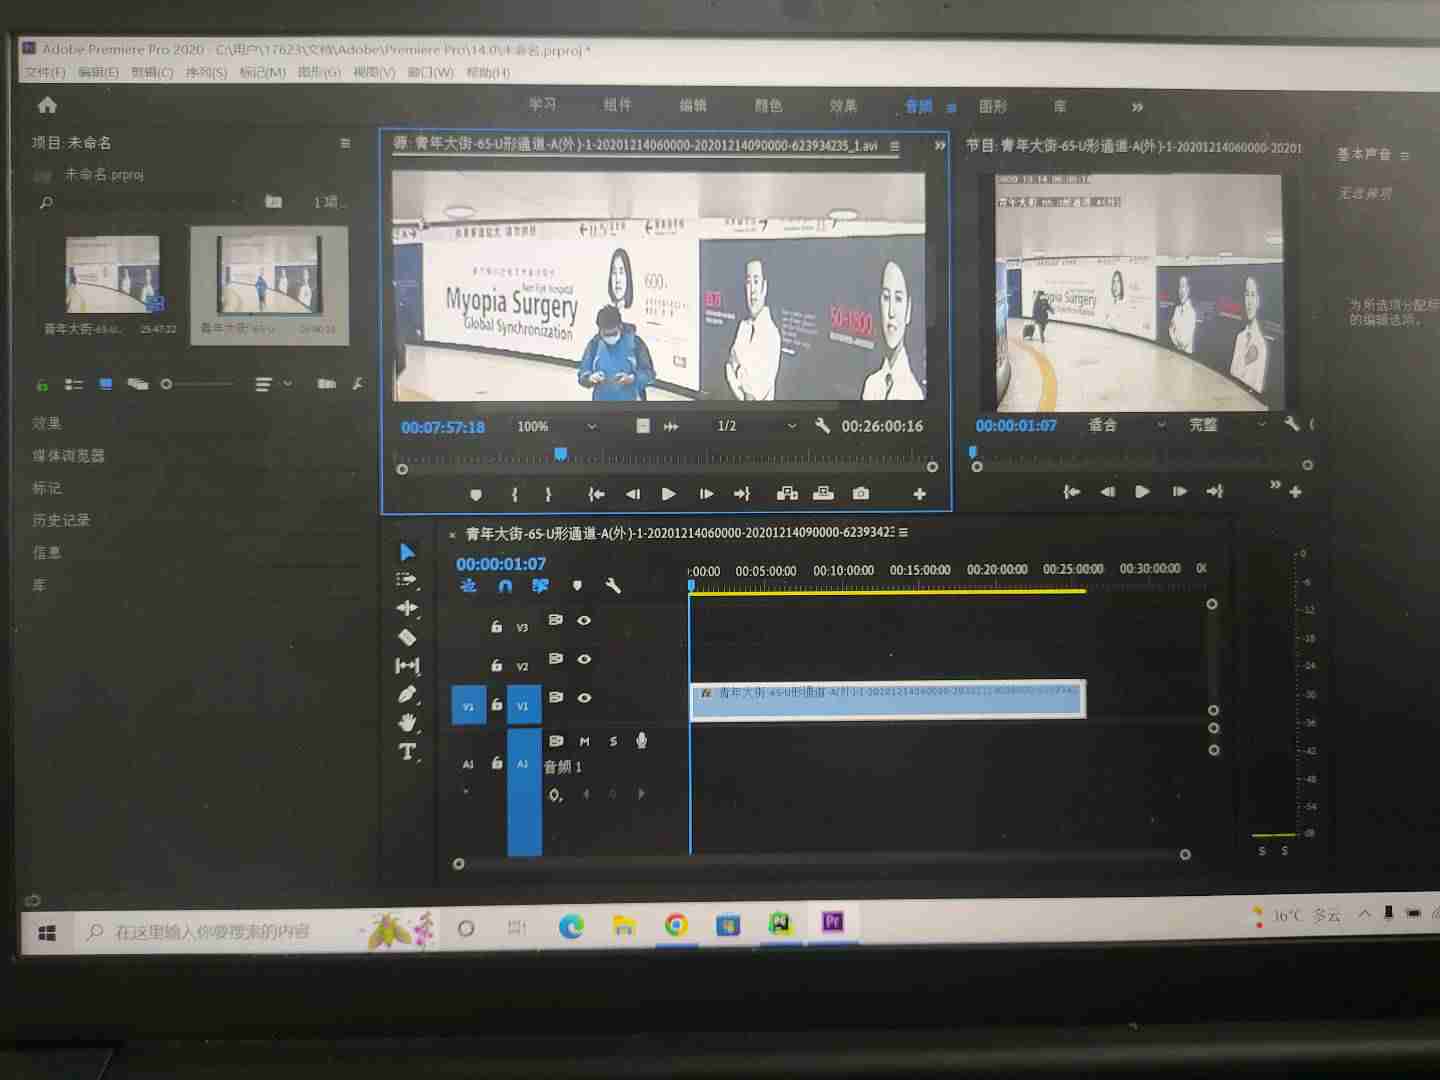Open the 文件(F) menu
This screenshot has width=1440, height=1080.
pyautogui.click(x=45, y=72)
